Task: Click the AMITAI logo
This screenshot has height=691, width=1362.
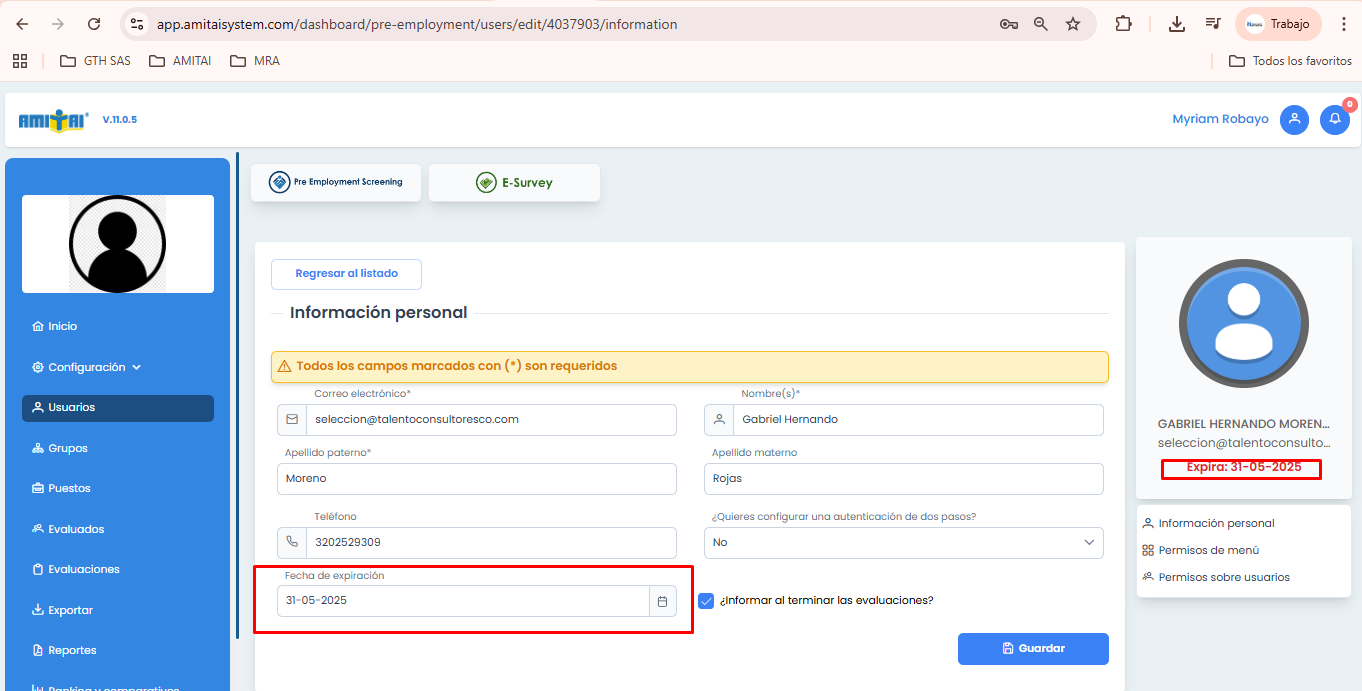Action: point(54,120)
